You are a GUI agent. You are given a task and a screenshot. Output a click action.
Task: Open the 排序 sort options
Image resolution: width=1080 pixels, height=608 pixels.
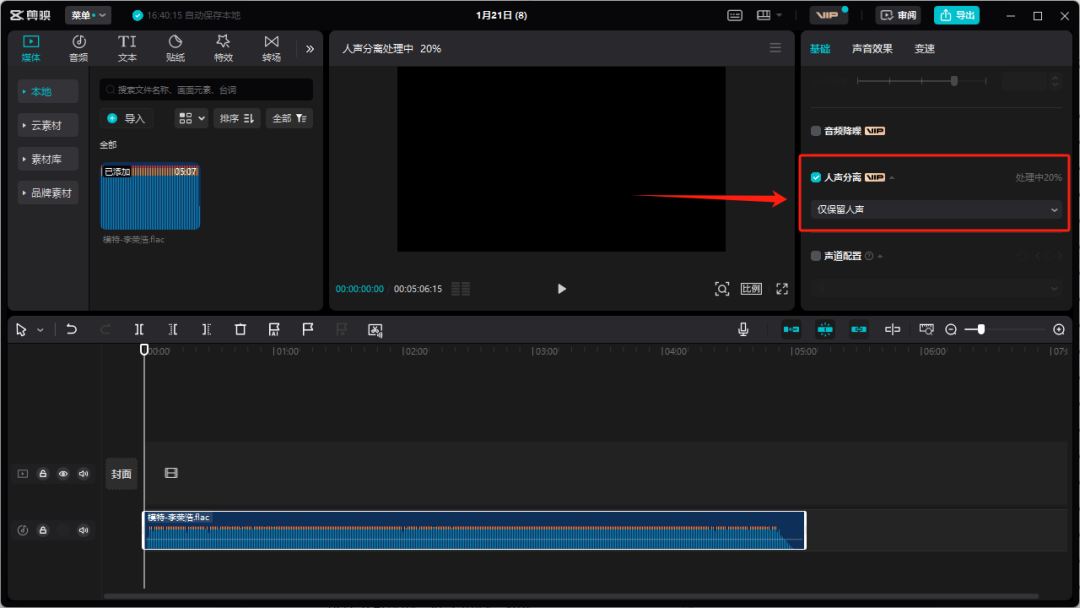coord(237,118)
